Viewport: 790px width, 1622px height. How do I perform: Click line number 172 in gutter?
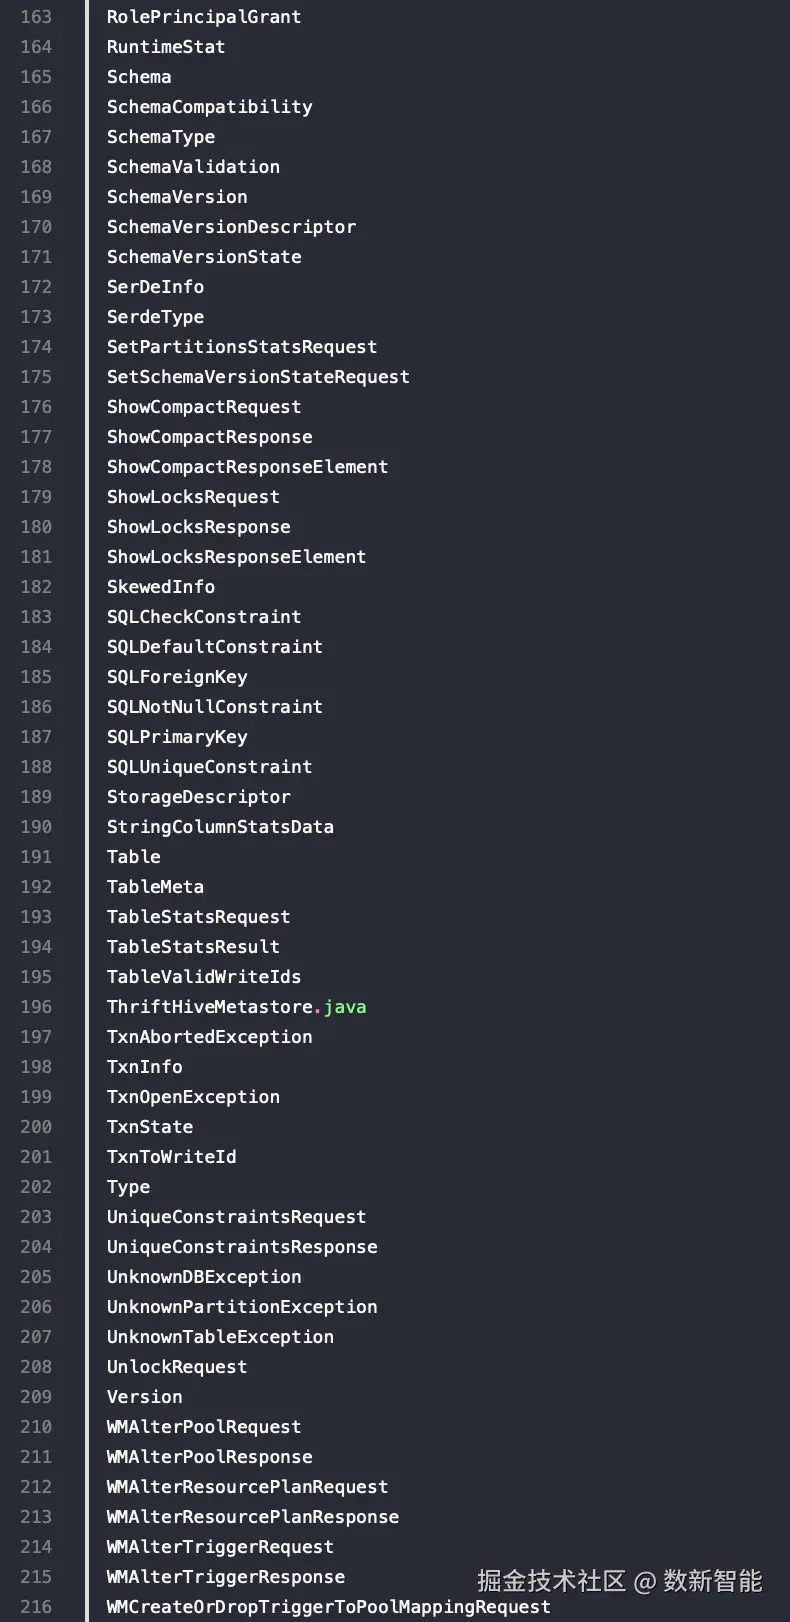pos(36,287)
